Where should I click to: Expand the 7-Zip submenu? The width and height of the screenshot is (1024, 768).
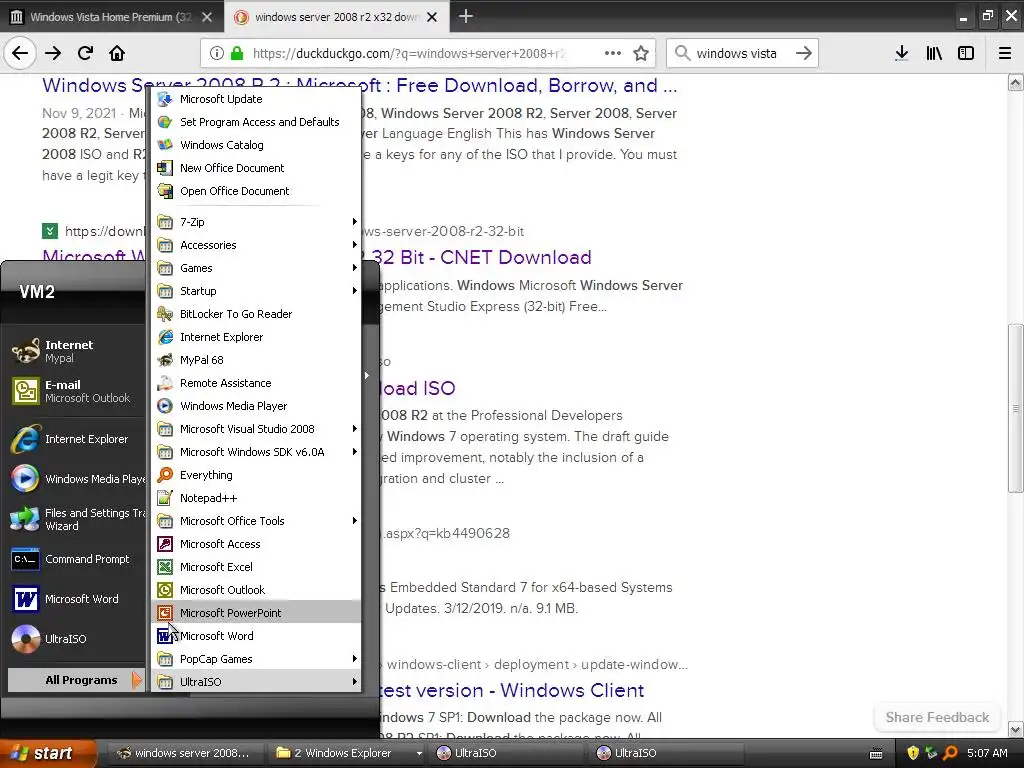click(256, 222)
